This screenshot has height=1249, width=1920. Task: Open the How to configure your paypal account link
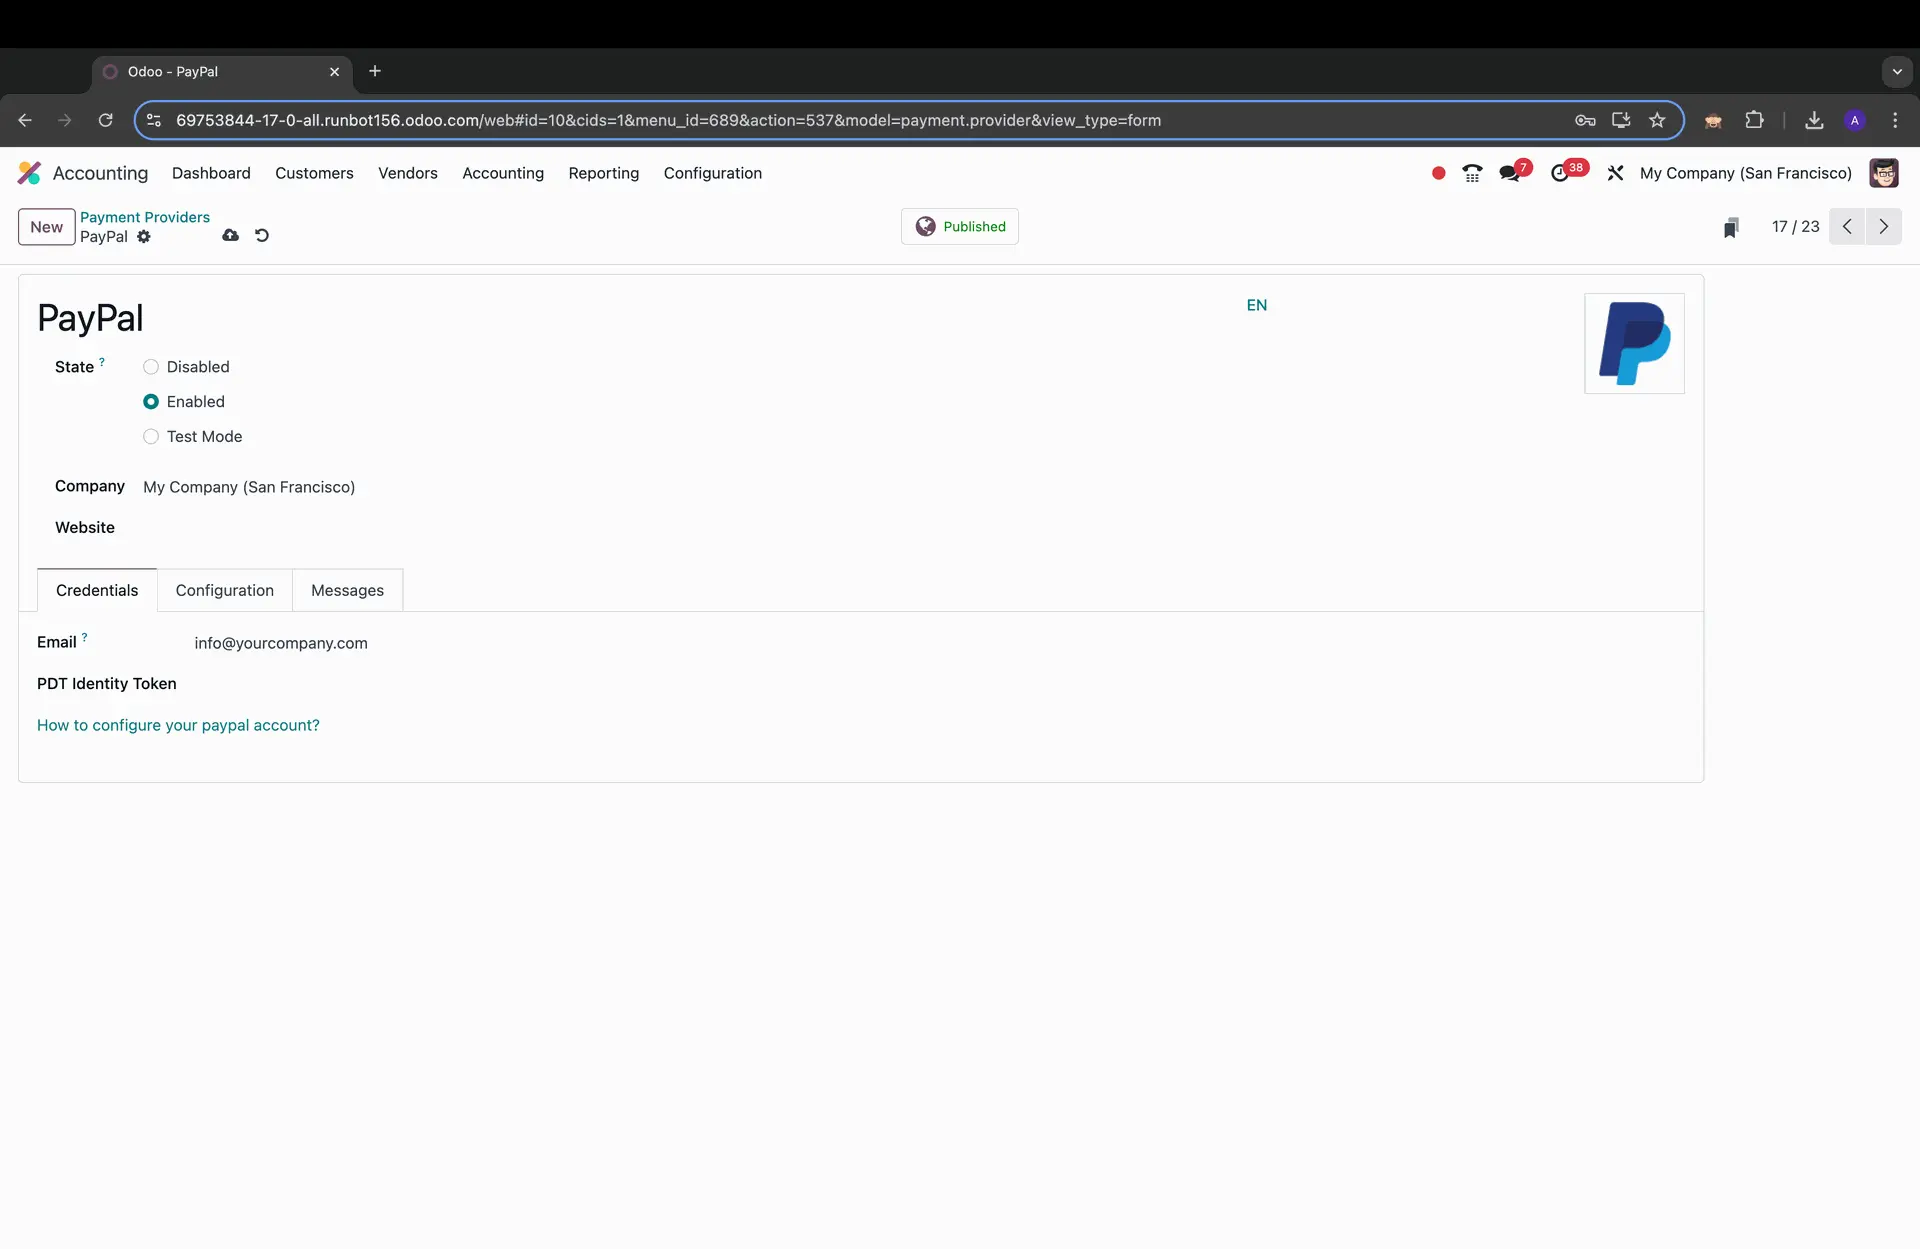(178, 725)
